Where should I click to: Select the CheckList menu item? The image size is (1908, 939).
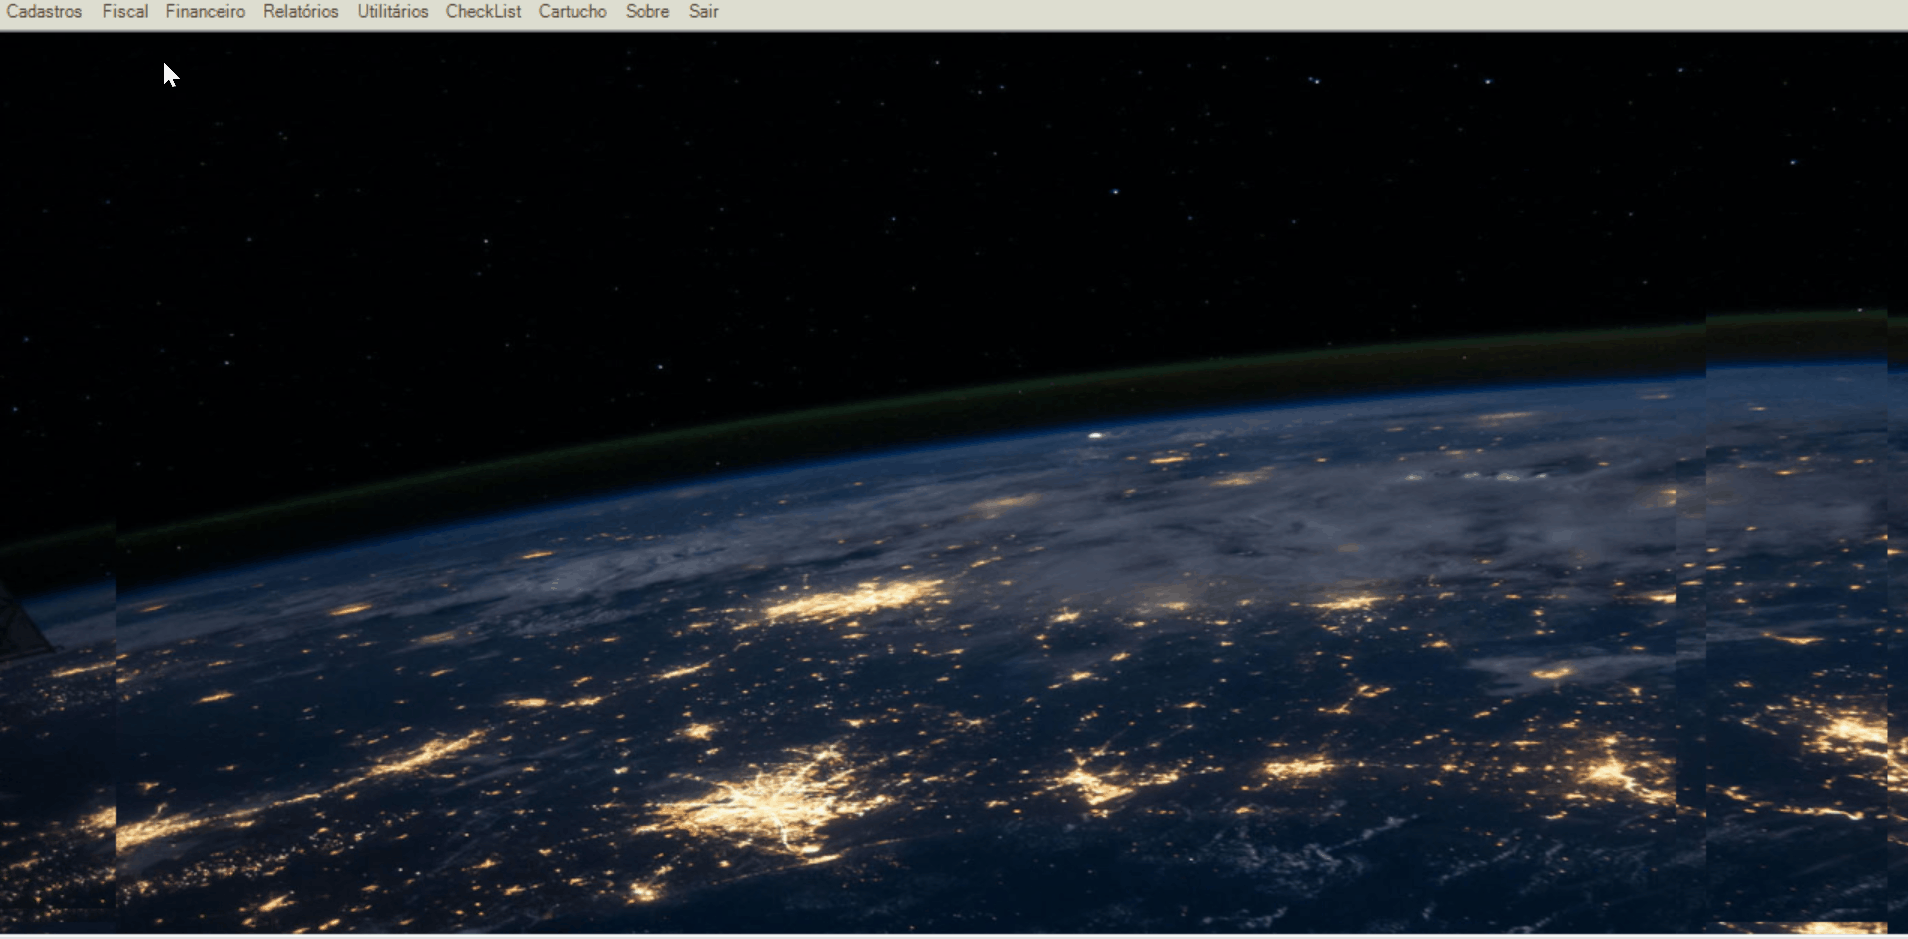tap(483, 12)
